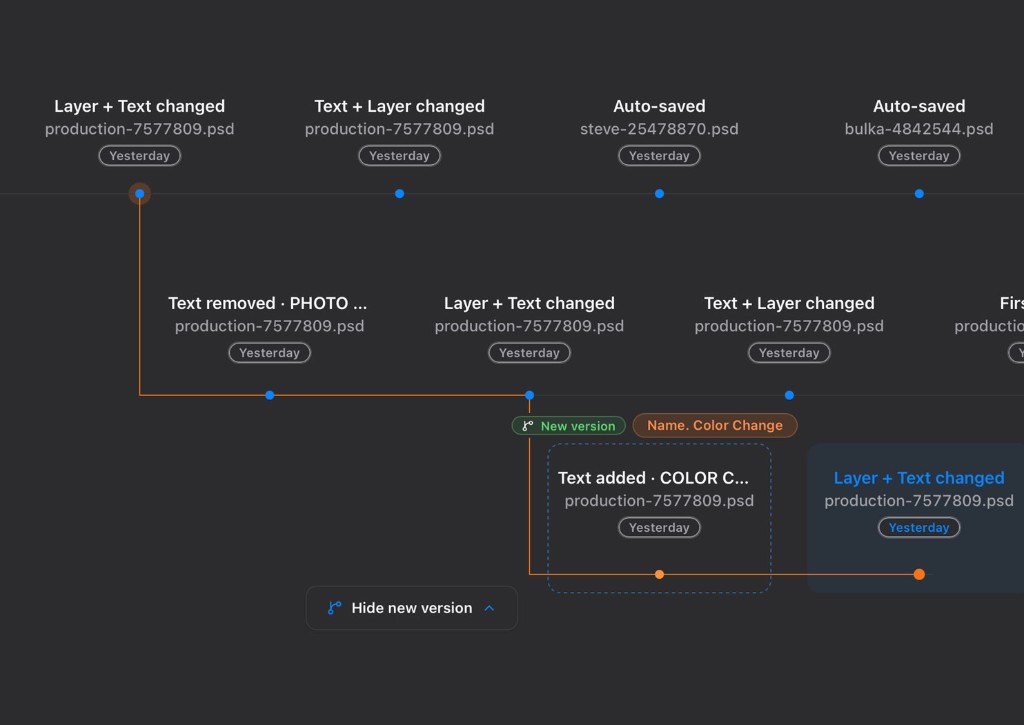Viewport: 1024px width, 725px height.
Task: Click the branch icon in Hide new version button
Action: tap(334, 608)
